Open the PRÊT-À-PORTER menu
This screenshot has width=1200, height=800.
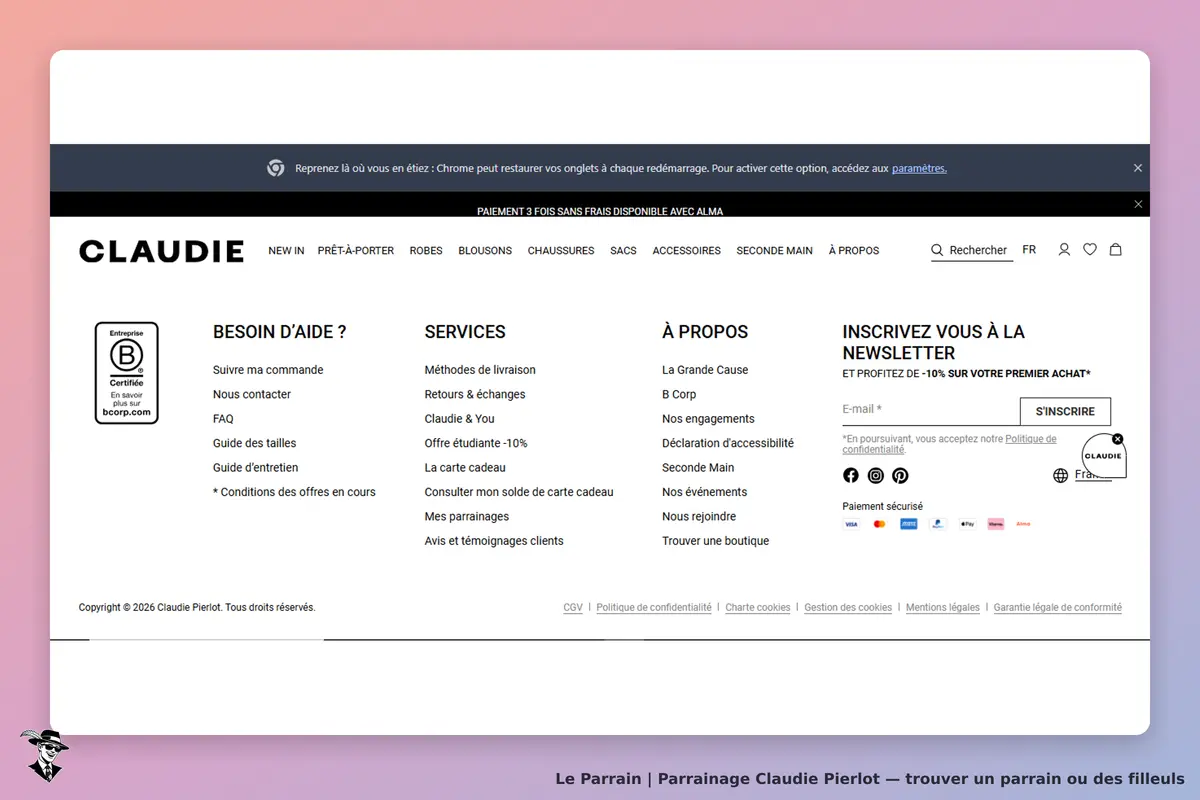pos(356,251)
